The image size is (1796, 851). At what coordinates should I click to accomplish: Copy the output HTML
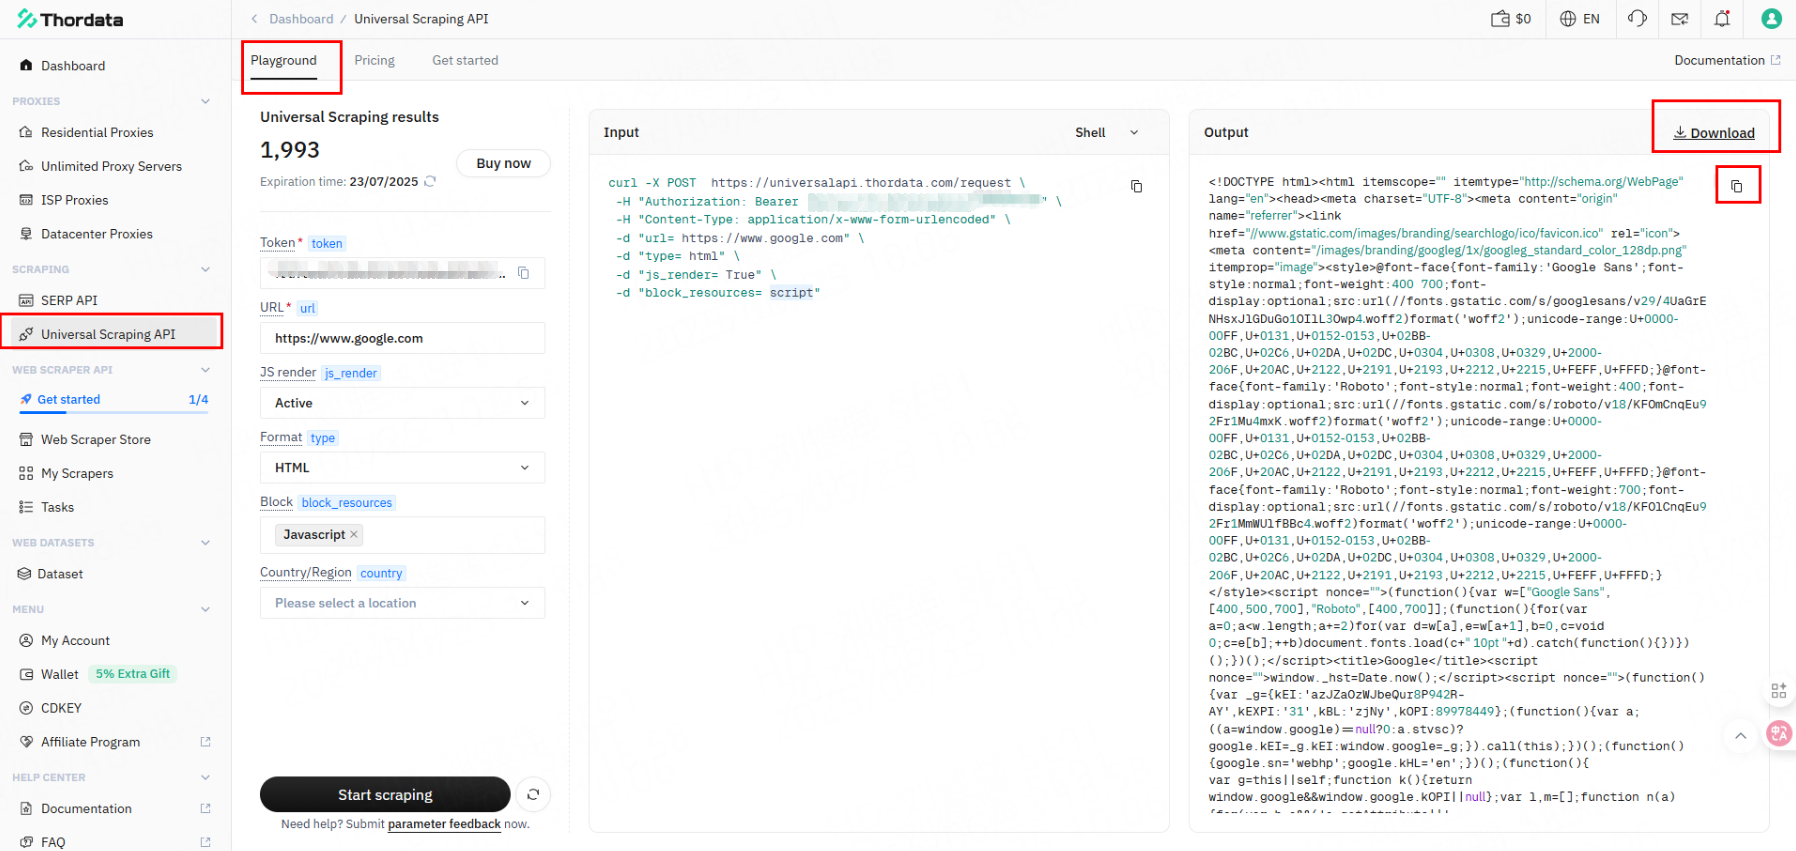click(x=1737, y=186)
